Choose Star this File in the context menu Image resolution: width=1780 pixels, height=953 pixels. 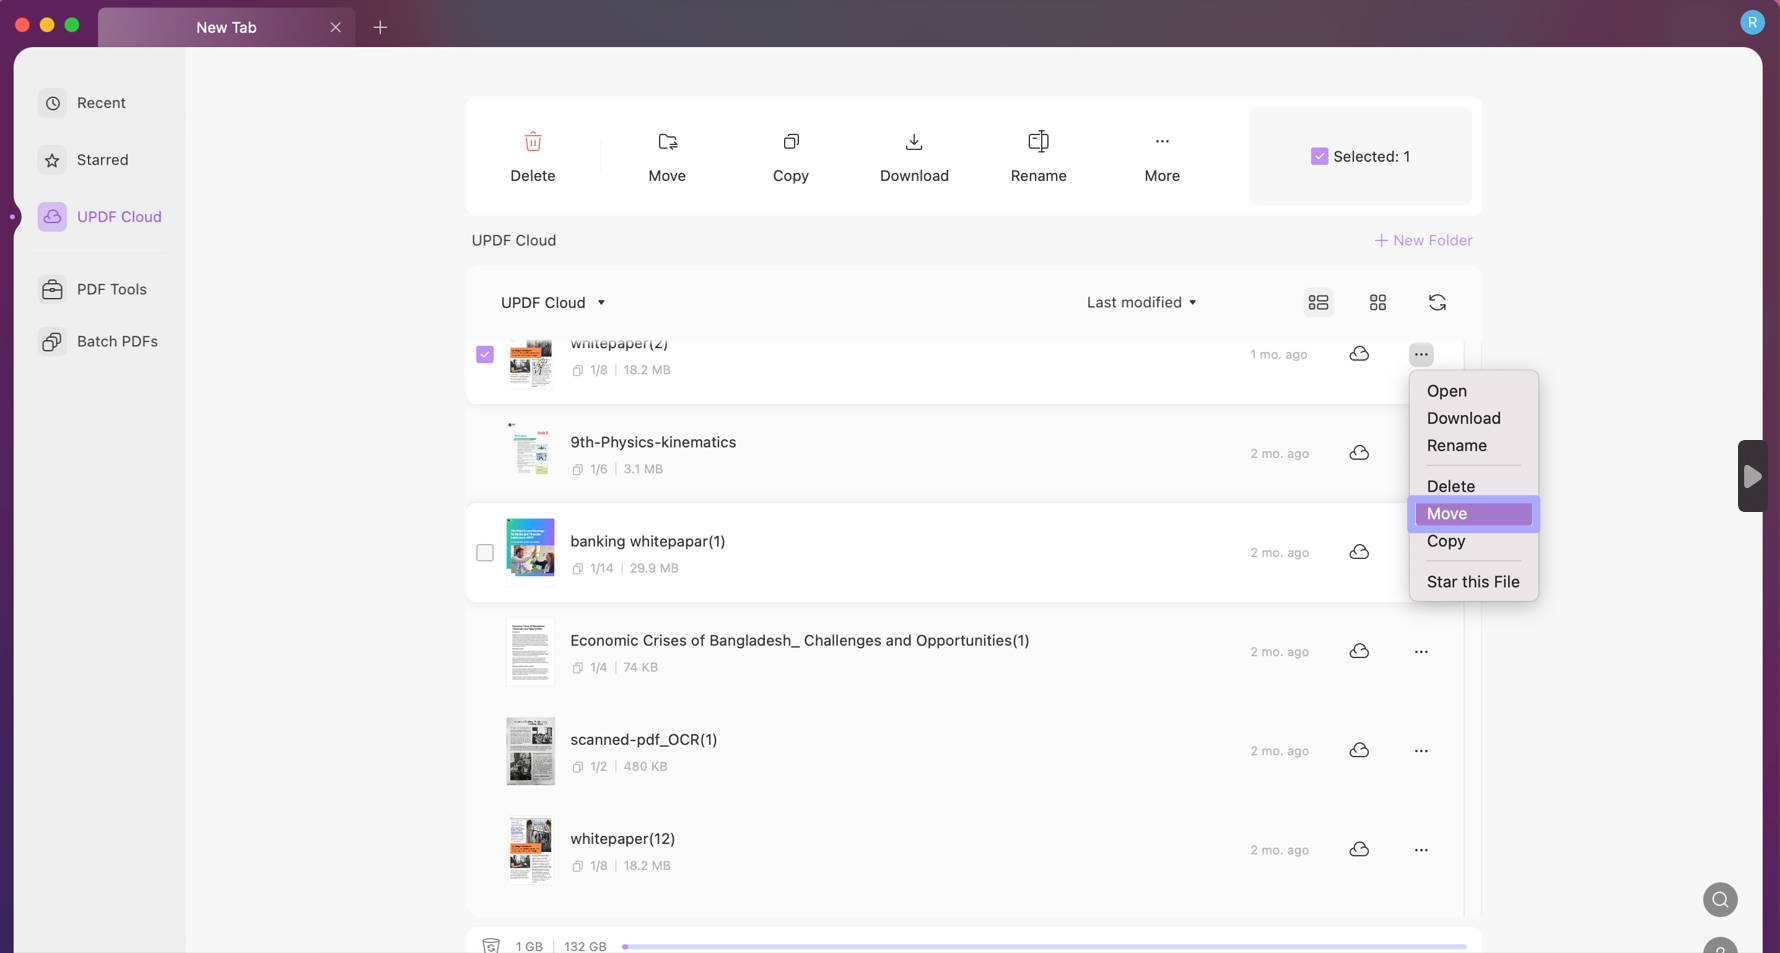click(1473, 582)
